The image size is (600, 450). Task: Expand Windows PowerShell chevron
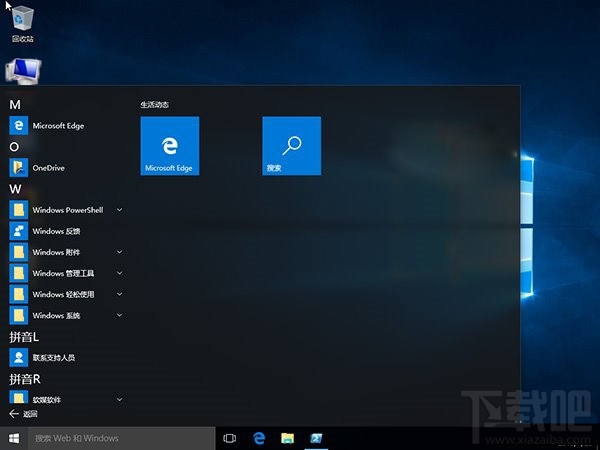pyautogui.click(x=119, y=210)
